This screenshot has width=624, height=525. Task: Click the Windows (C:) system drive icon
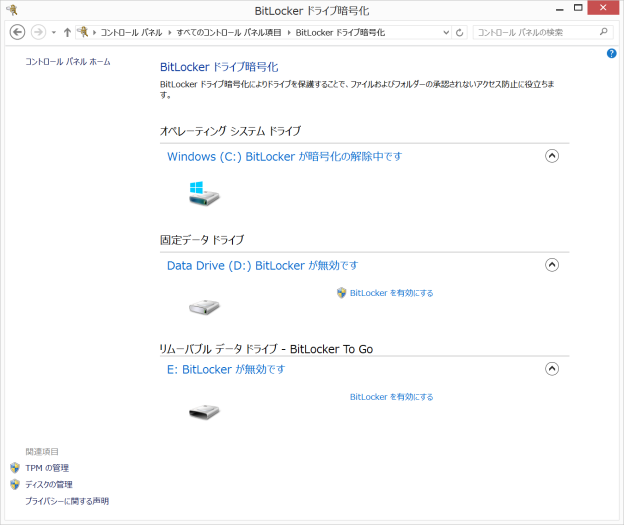coord(204,194)
